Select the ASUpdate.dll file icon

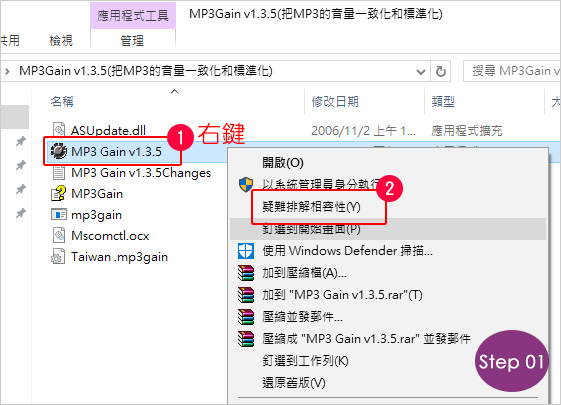pyautogui.click(x=59, y=130)
